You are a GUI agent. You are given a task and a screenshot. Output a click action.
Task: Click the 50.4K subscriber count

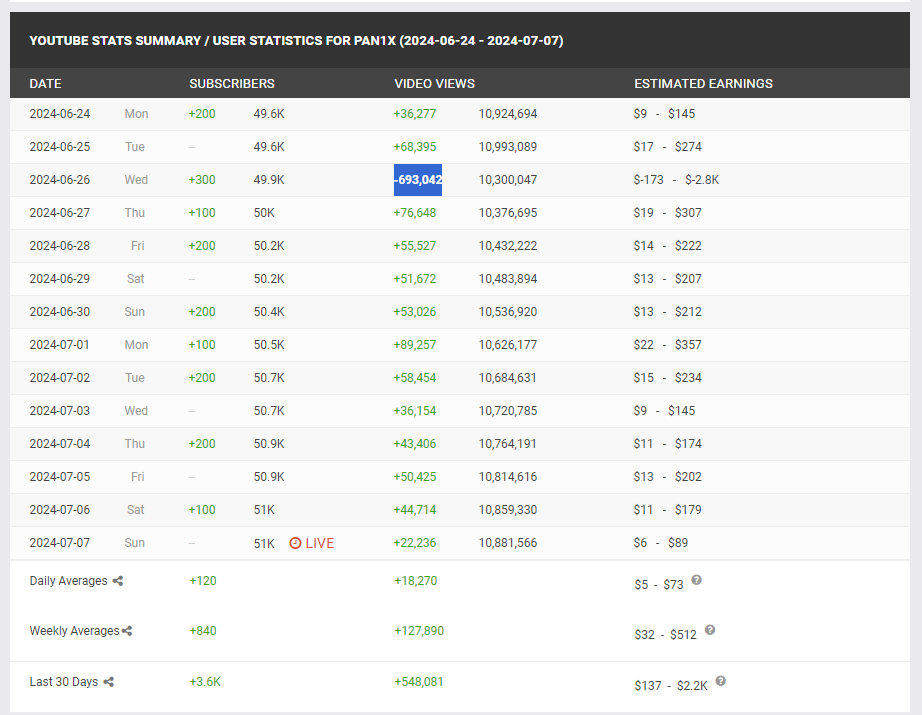(269, 312)
